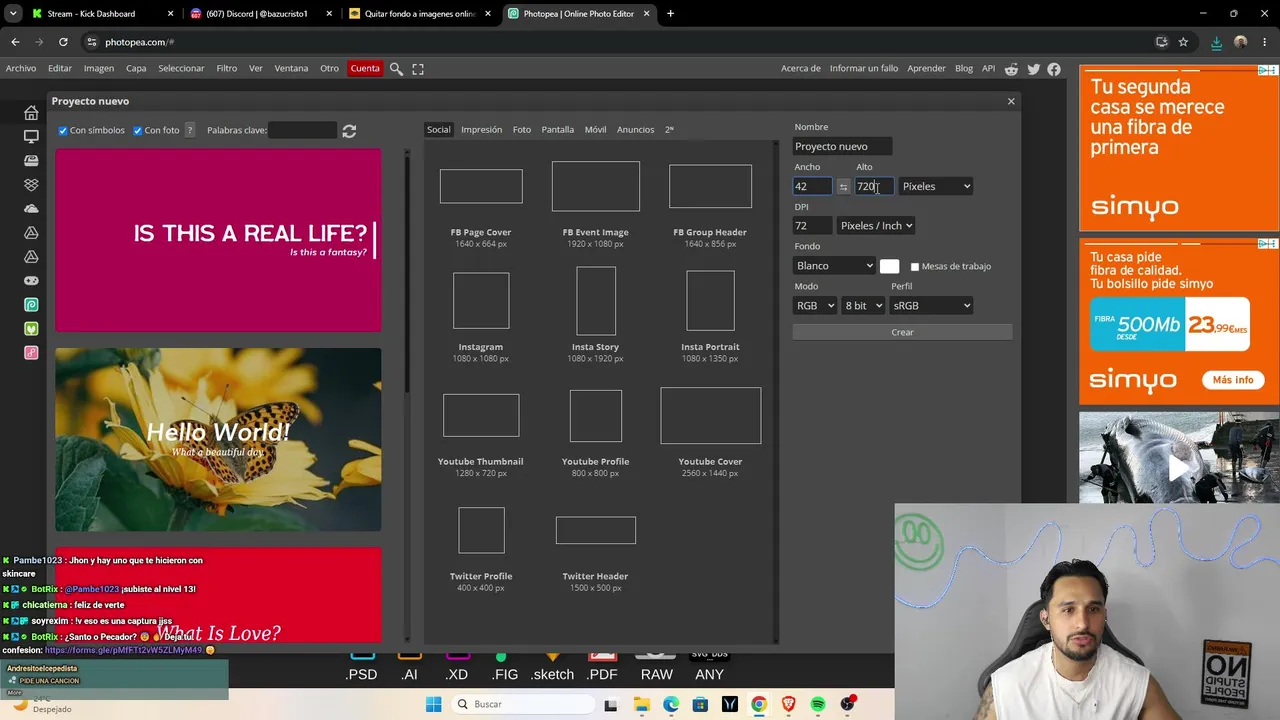Bookmark this page with the star icon
Image resolution: width=1280 pixels, height=720 pixels.
tap(1183, 42)
